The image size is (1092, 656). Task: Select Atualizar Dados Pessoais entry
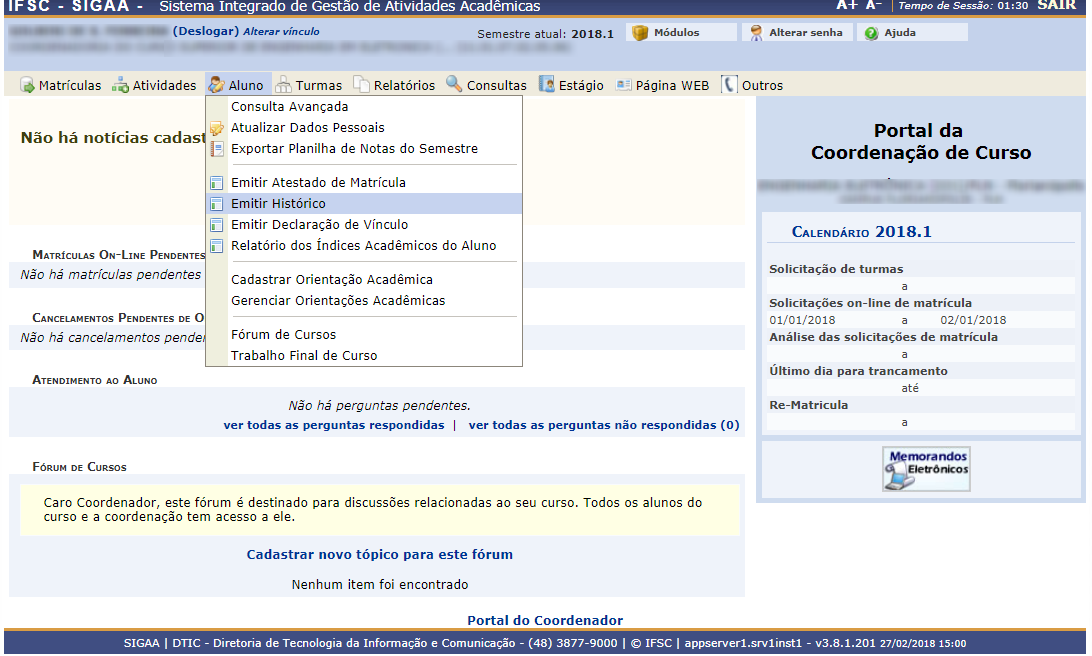(308, 127)
